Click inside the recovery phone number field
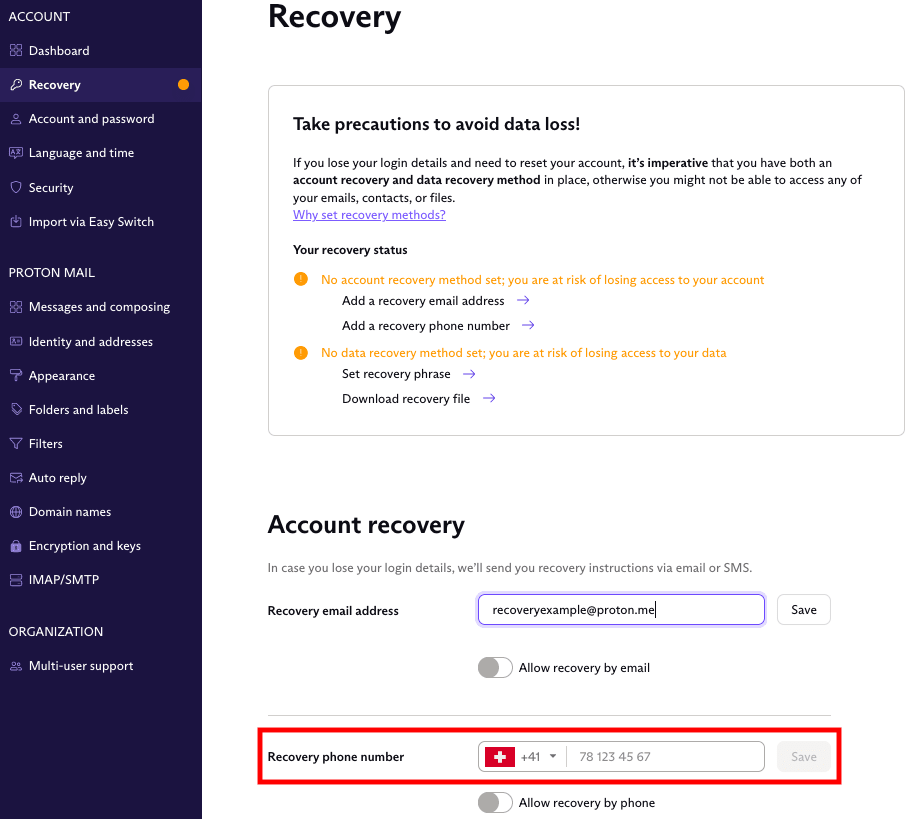This screenshot has height=819, width=916. point(665,757)
